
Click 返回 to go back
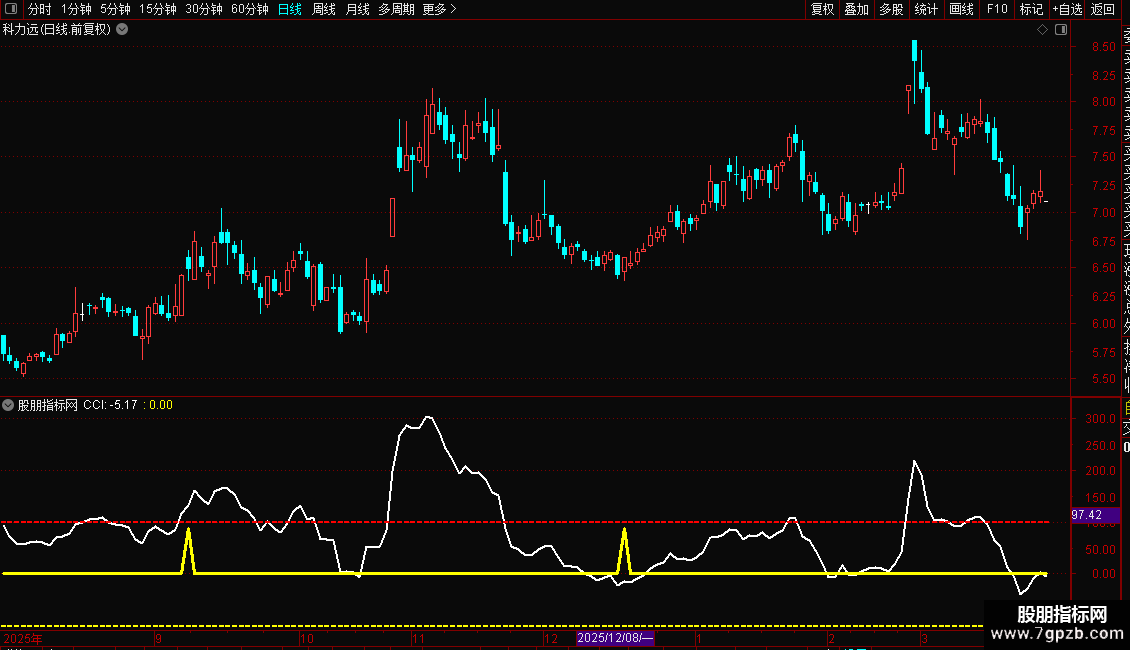point(1102,9)
